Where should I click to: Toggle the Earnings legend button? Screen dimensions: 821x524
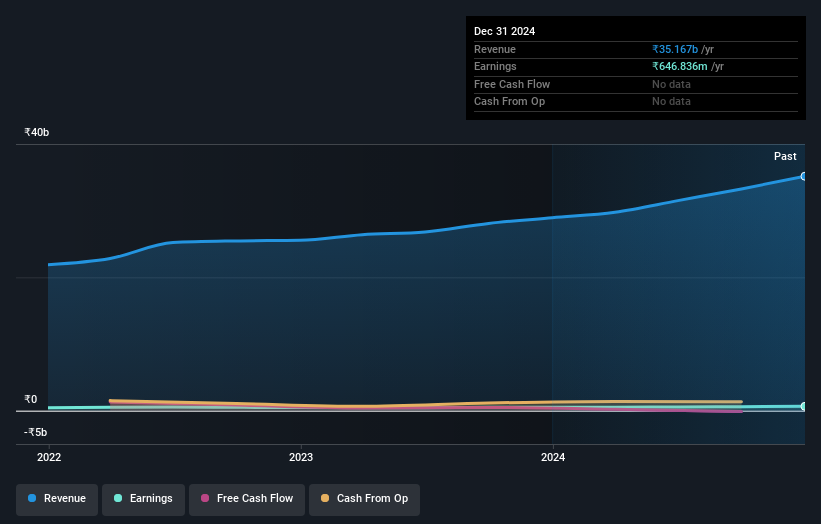click(143, 499)
